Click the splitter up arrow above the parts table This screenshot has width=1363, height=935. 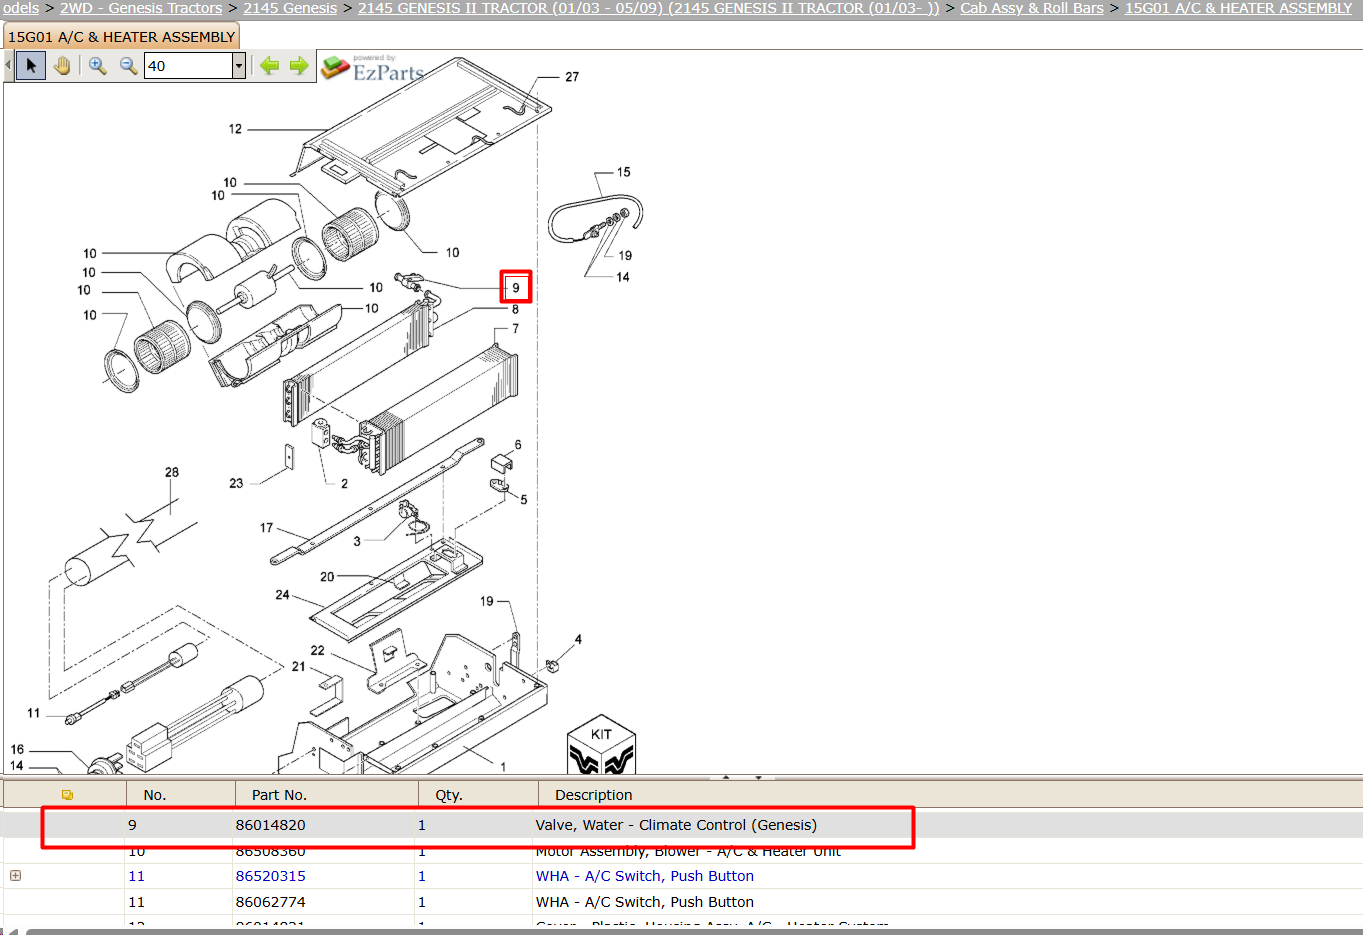coord(727,777)
